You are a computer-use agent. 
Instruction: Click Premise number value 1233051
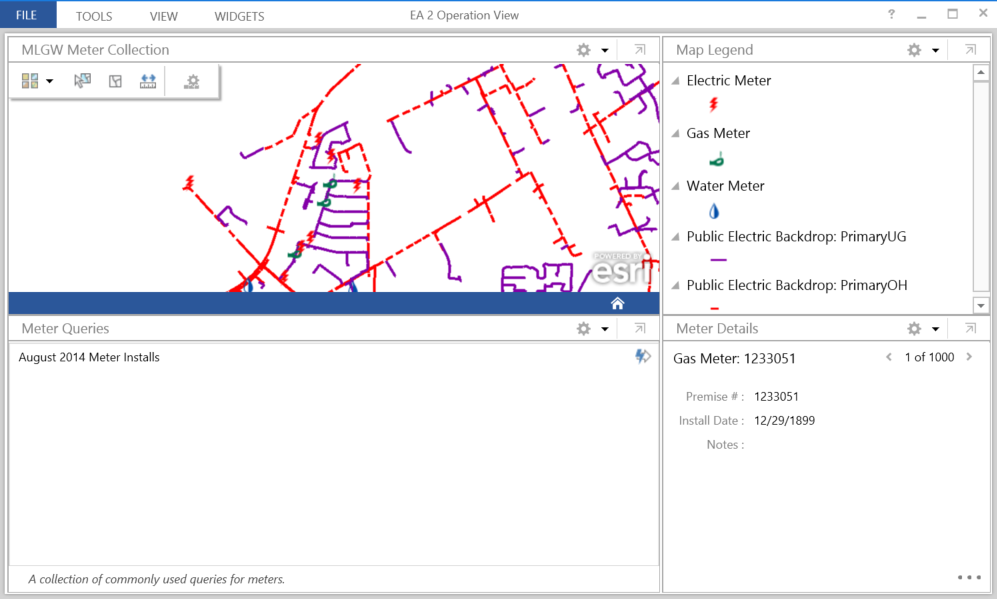776,397
